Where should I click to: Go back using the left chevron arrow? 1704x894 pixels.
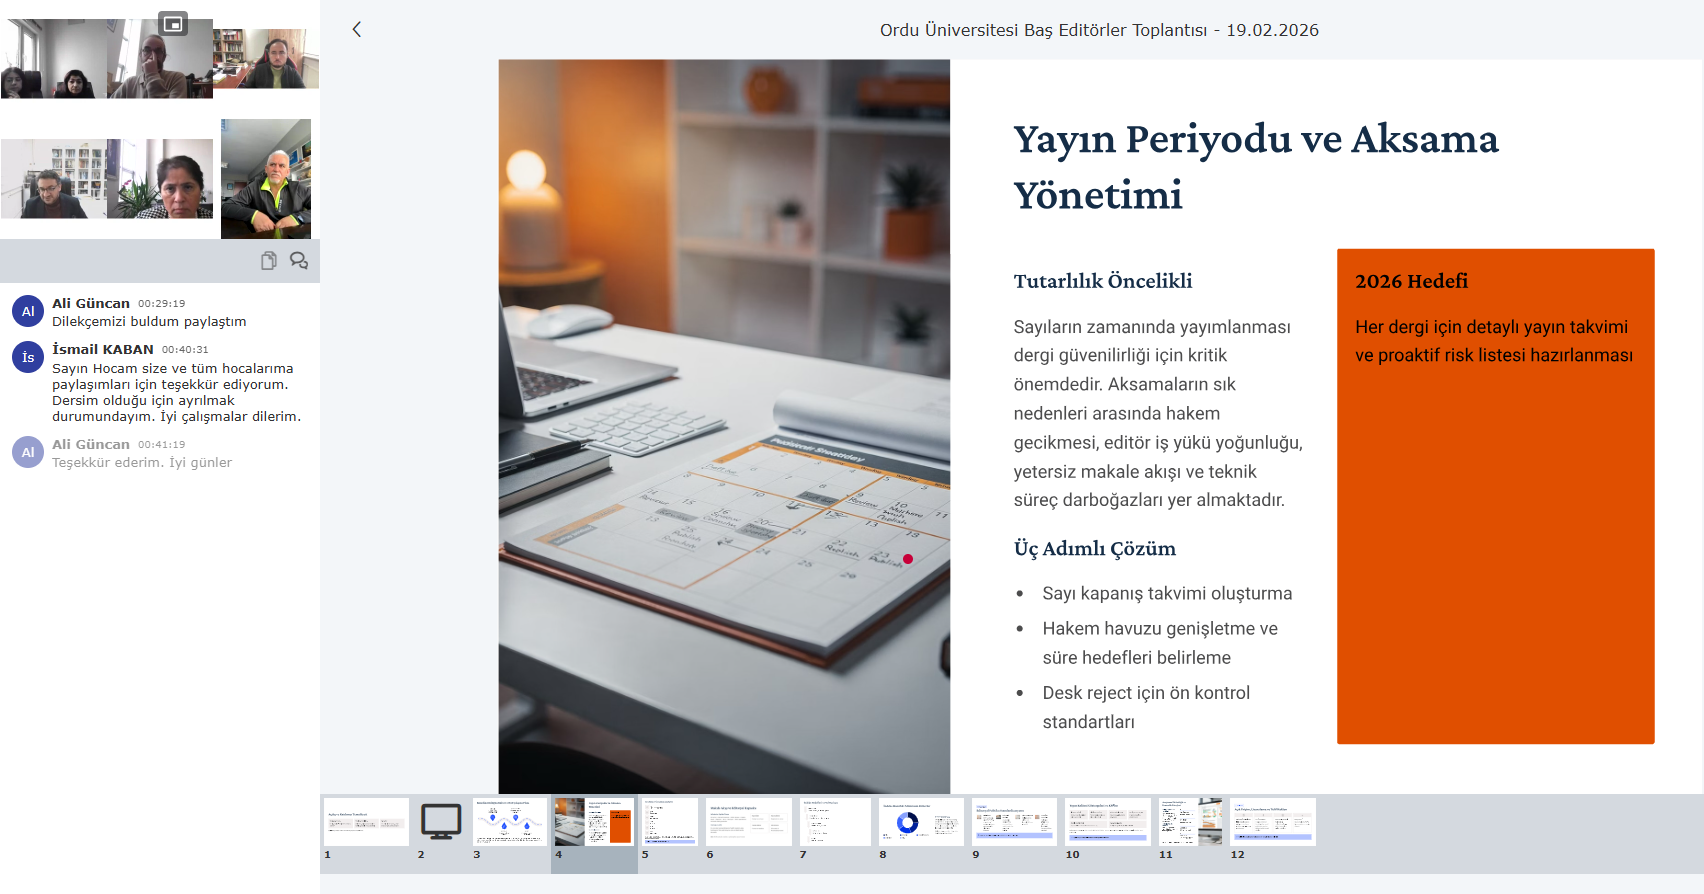pyautogui.click(x=357, y=30)
